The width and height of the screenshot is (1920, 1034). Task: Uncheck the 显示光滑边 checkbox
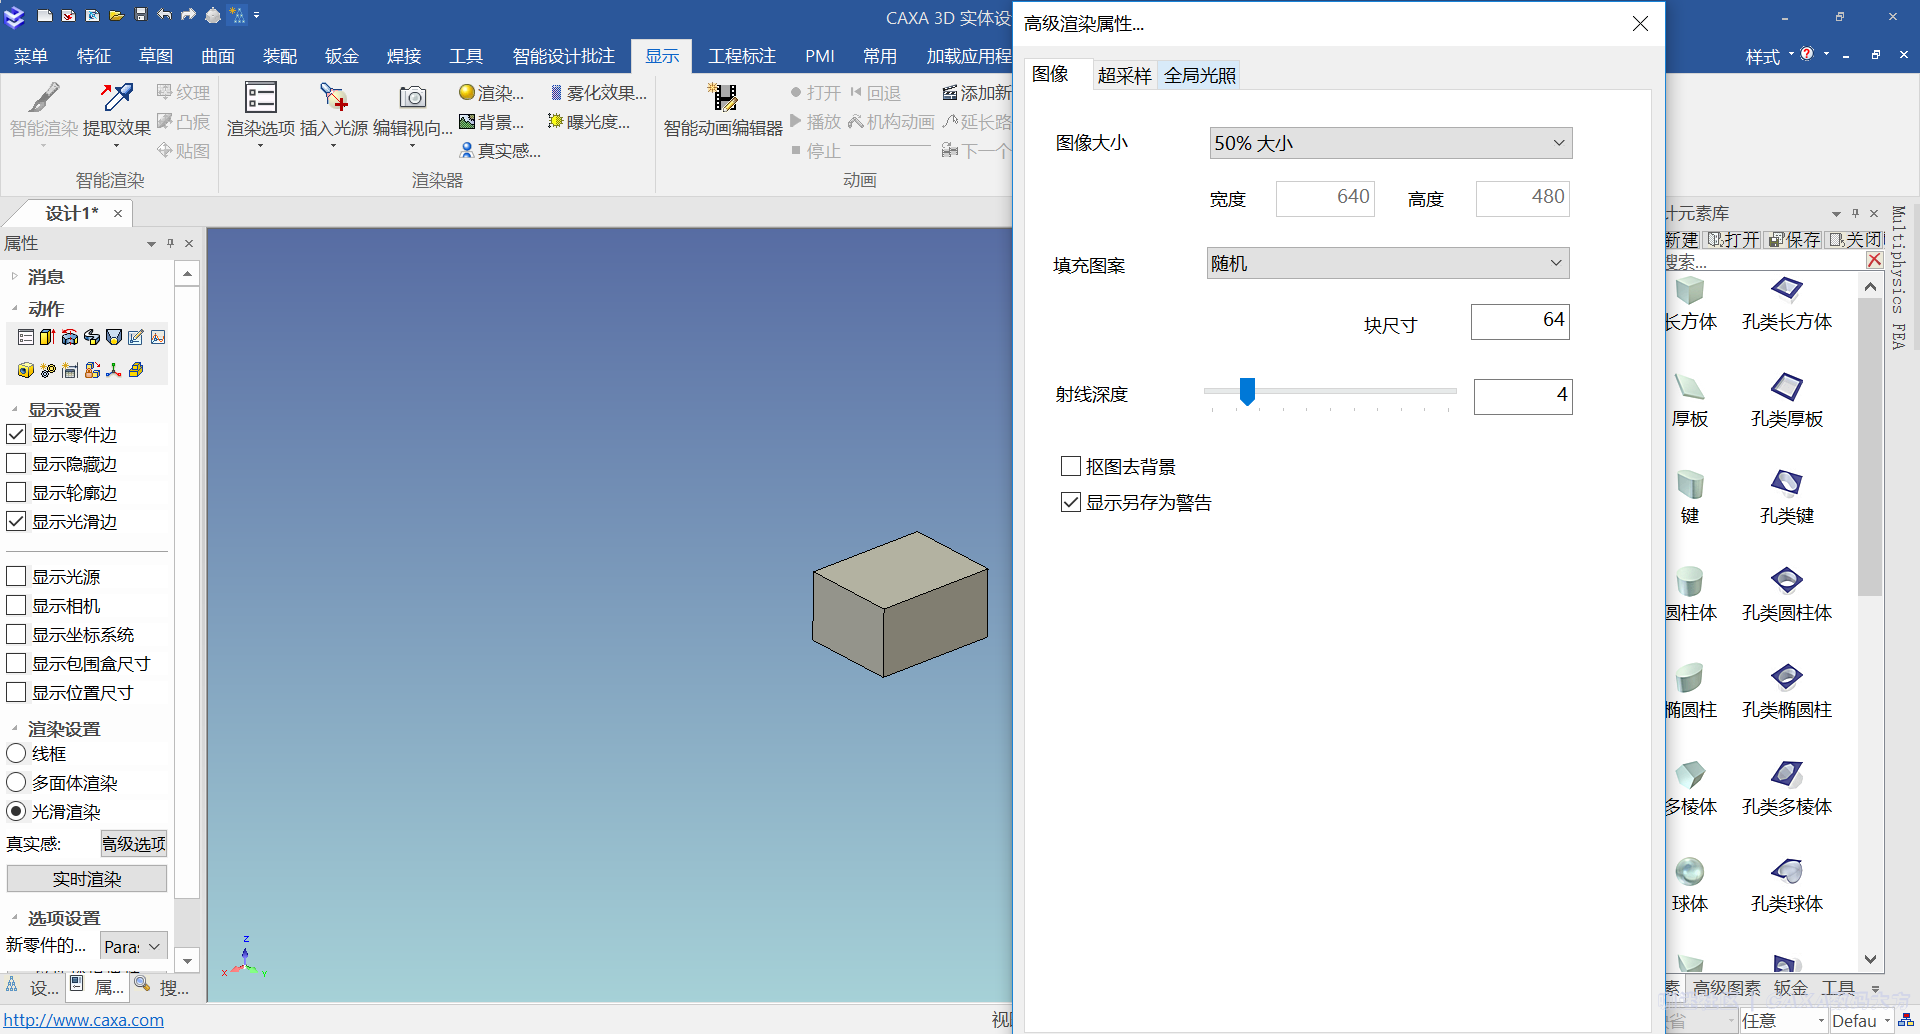tap(16, 521)
